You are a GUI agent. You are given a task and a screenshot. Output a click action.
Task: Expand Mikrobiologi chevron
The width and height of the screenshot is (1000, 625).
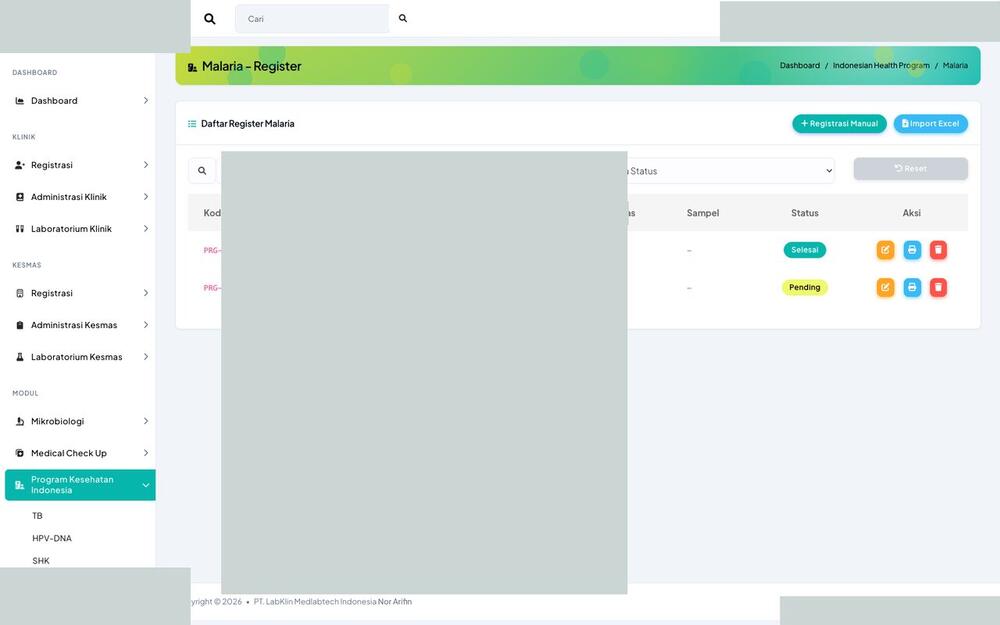146,422
